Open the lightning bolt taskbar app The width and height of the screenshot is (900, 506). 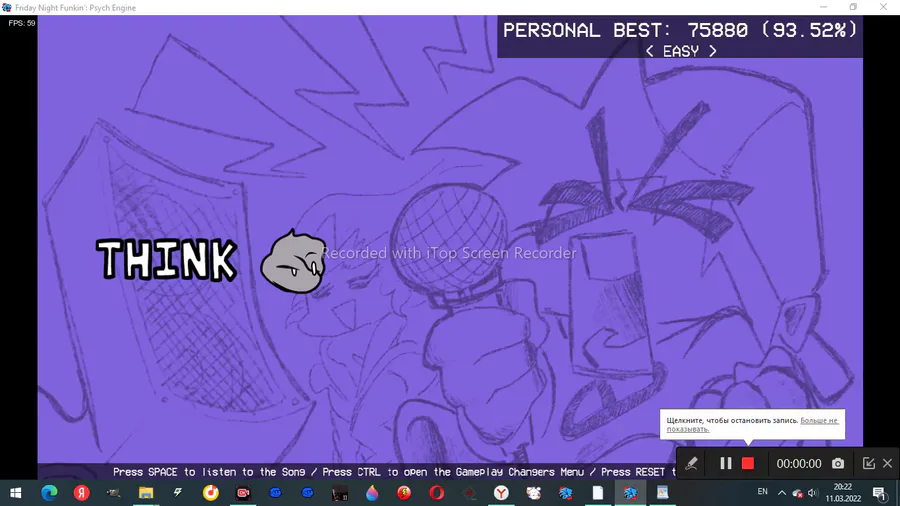[178, 493]
